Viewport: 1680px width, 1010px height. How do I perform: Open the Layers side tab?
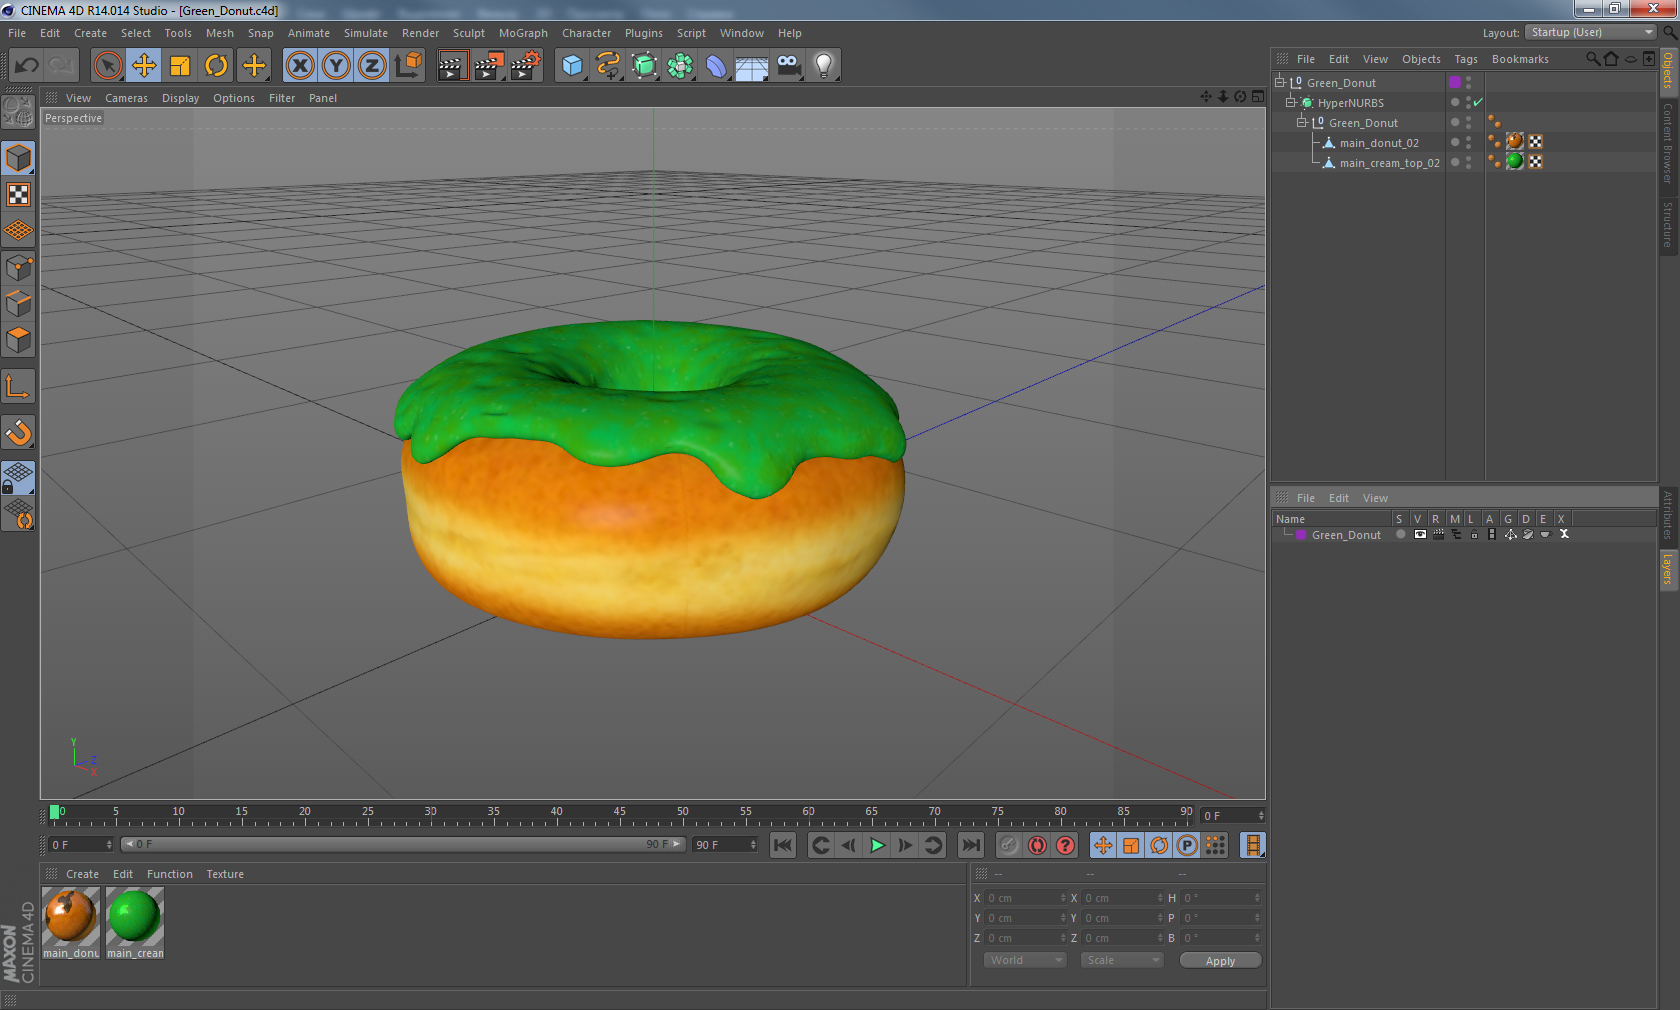(x=1668, y=569)
